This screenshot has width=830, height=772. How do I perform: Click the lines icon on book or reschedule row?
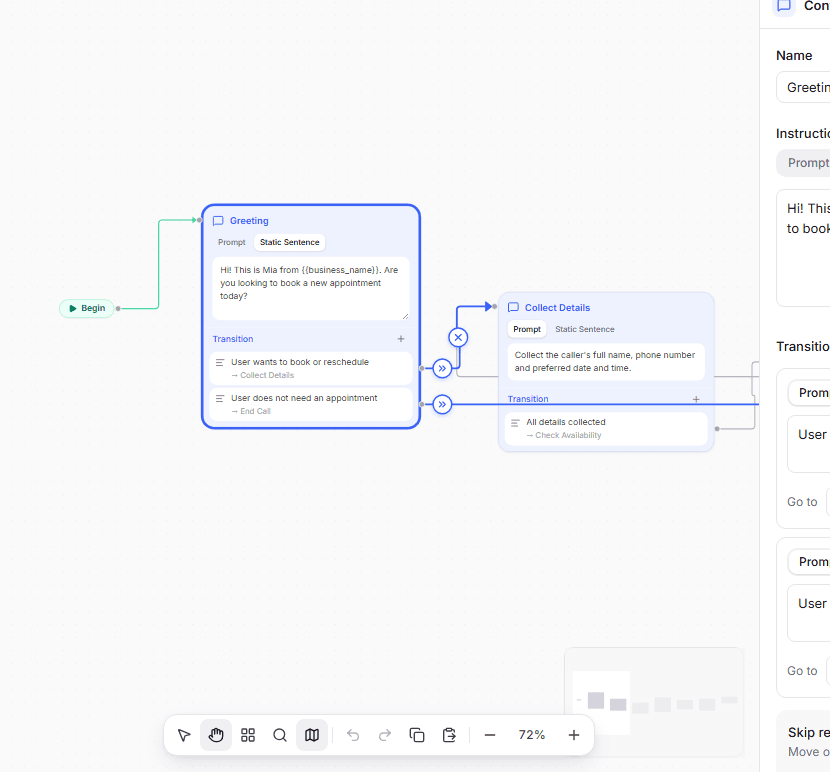click(x=220, y=363)
